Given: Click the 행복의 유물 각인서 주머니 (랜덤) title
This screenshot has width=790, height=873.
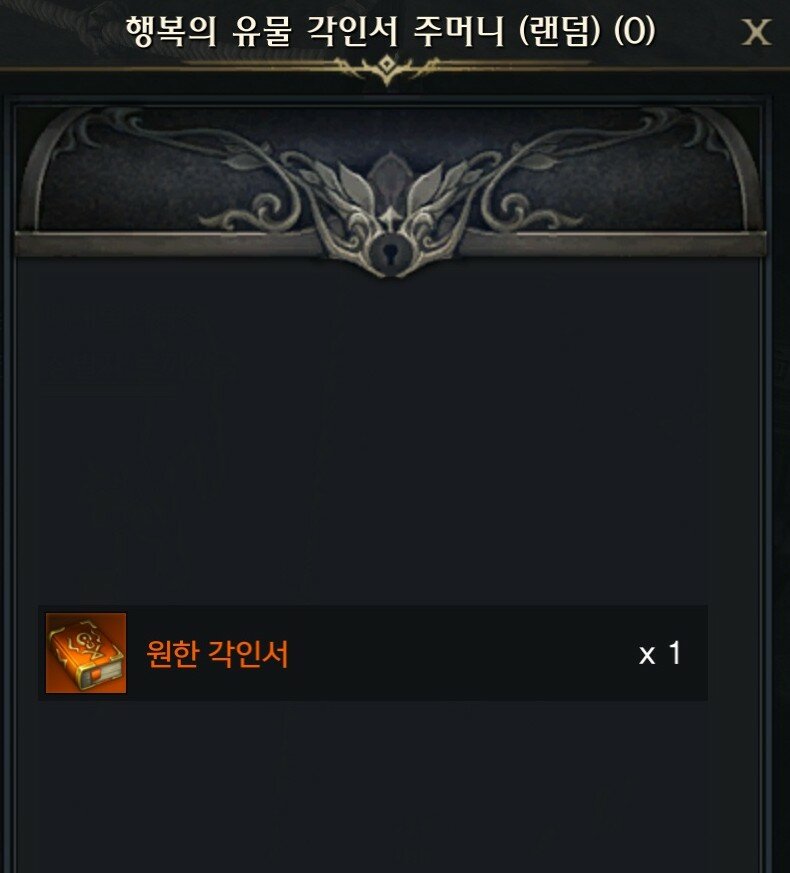Looking at the screenshot, I should [363, 31].
